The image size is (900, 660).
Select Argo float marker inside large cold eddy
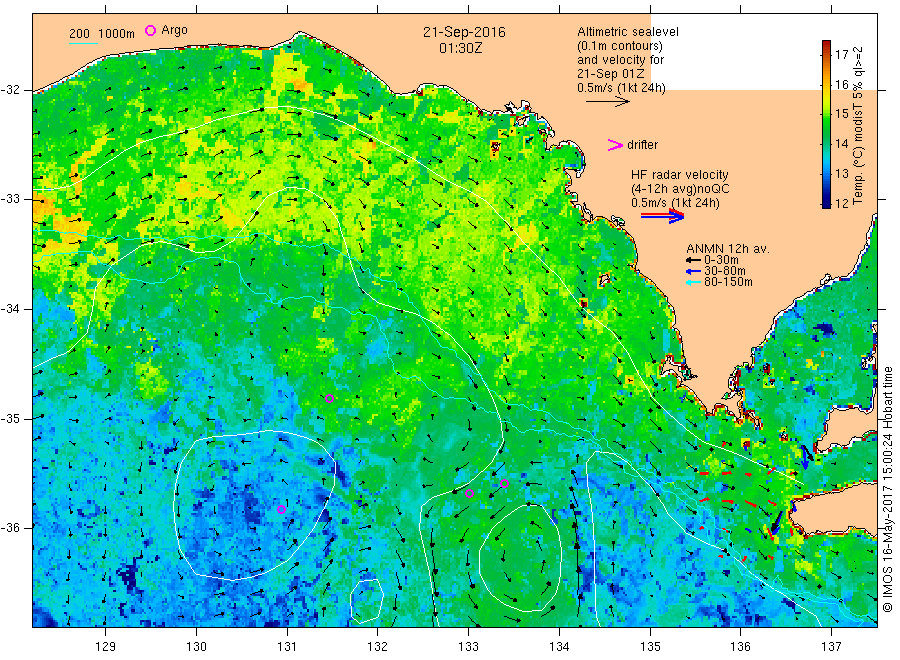(281, 509)
